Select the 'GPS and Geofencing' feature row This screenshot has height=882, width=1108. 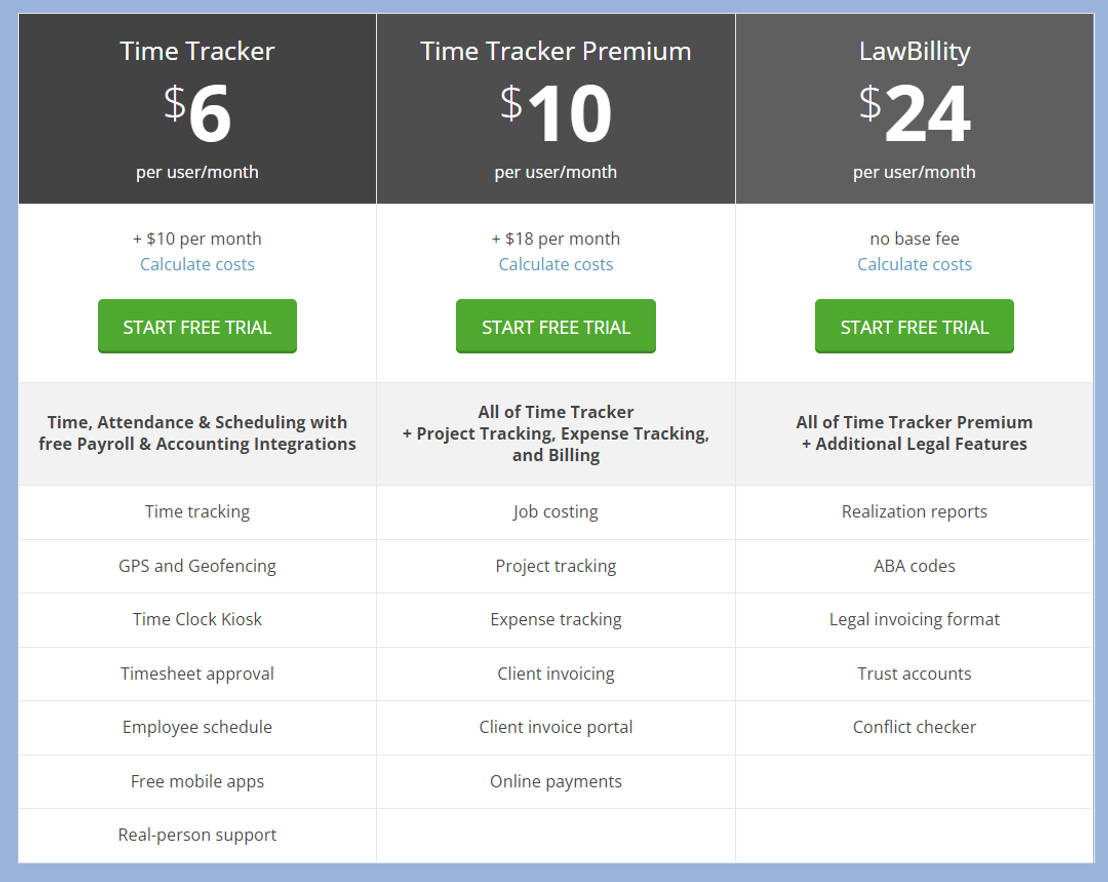pos(197,566)
